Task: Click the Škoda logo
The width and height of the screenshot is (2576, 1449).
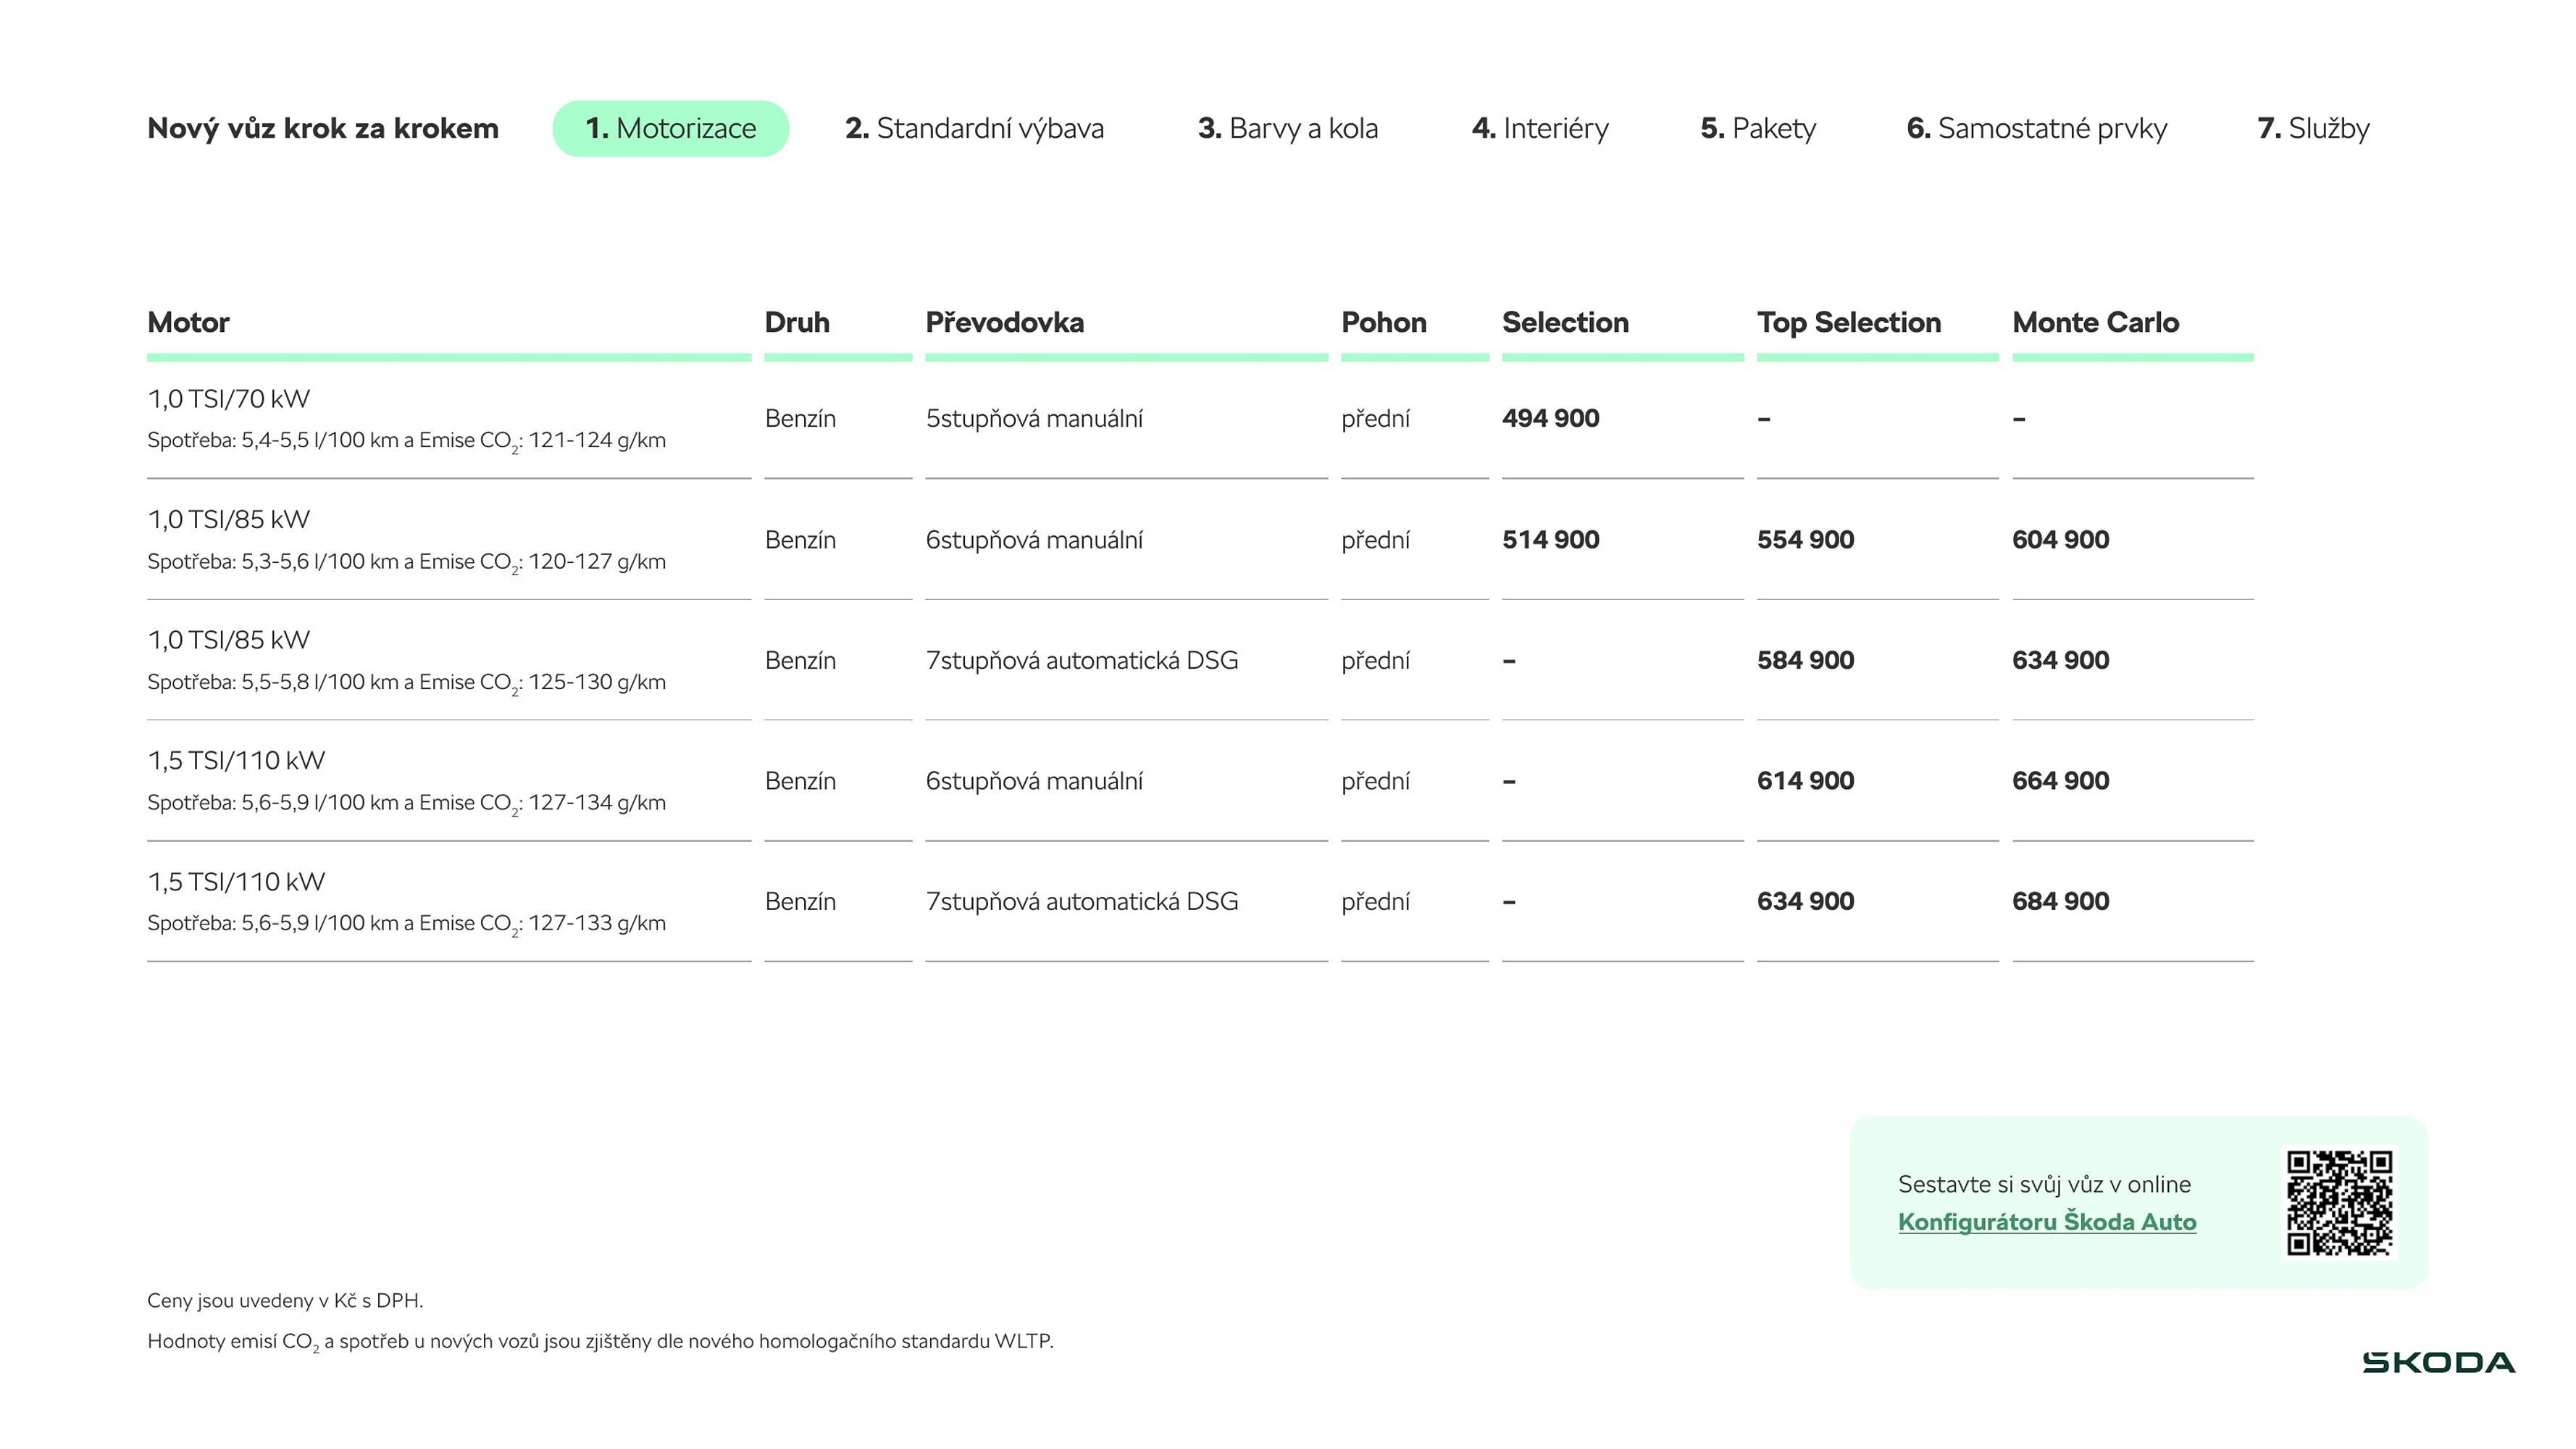Action: tap(2438, 1362)
